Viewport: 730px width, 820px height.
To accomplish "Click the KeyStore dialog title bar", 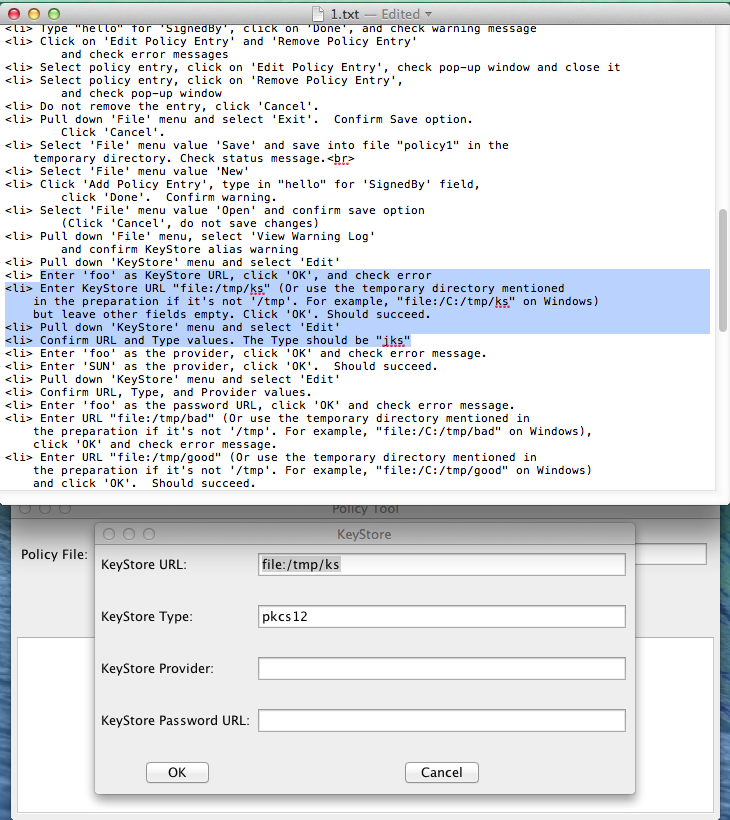I will pos(364,534).
